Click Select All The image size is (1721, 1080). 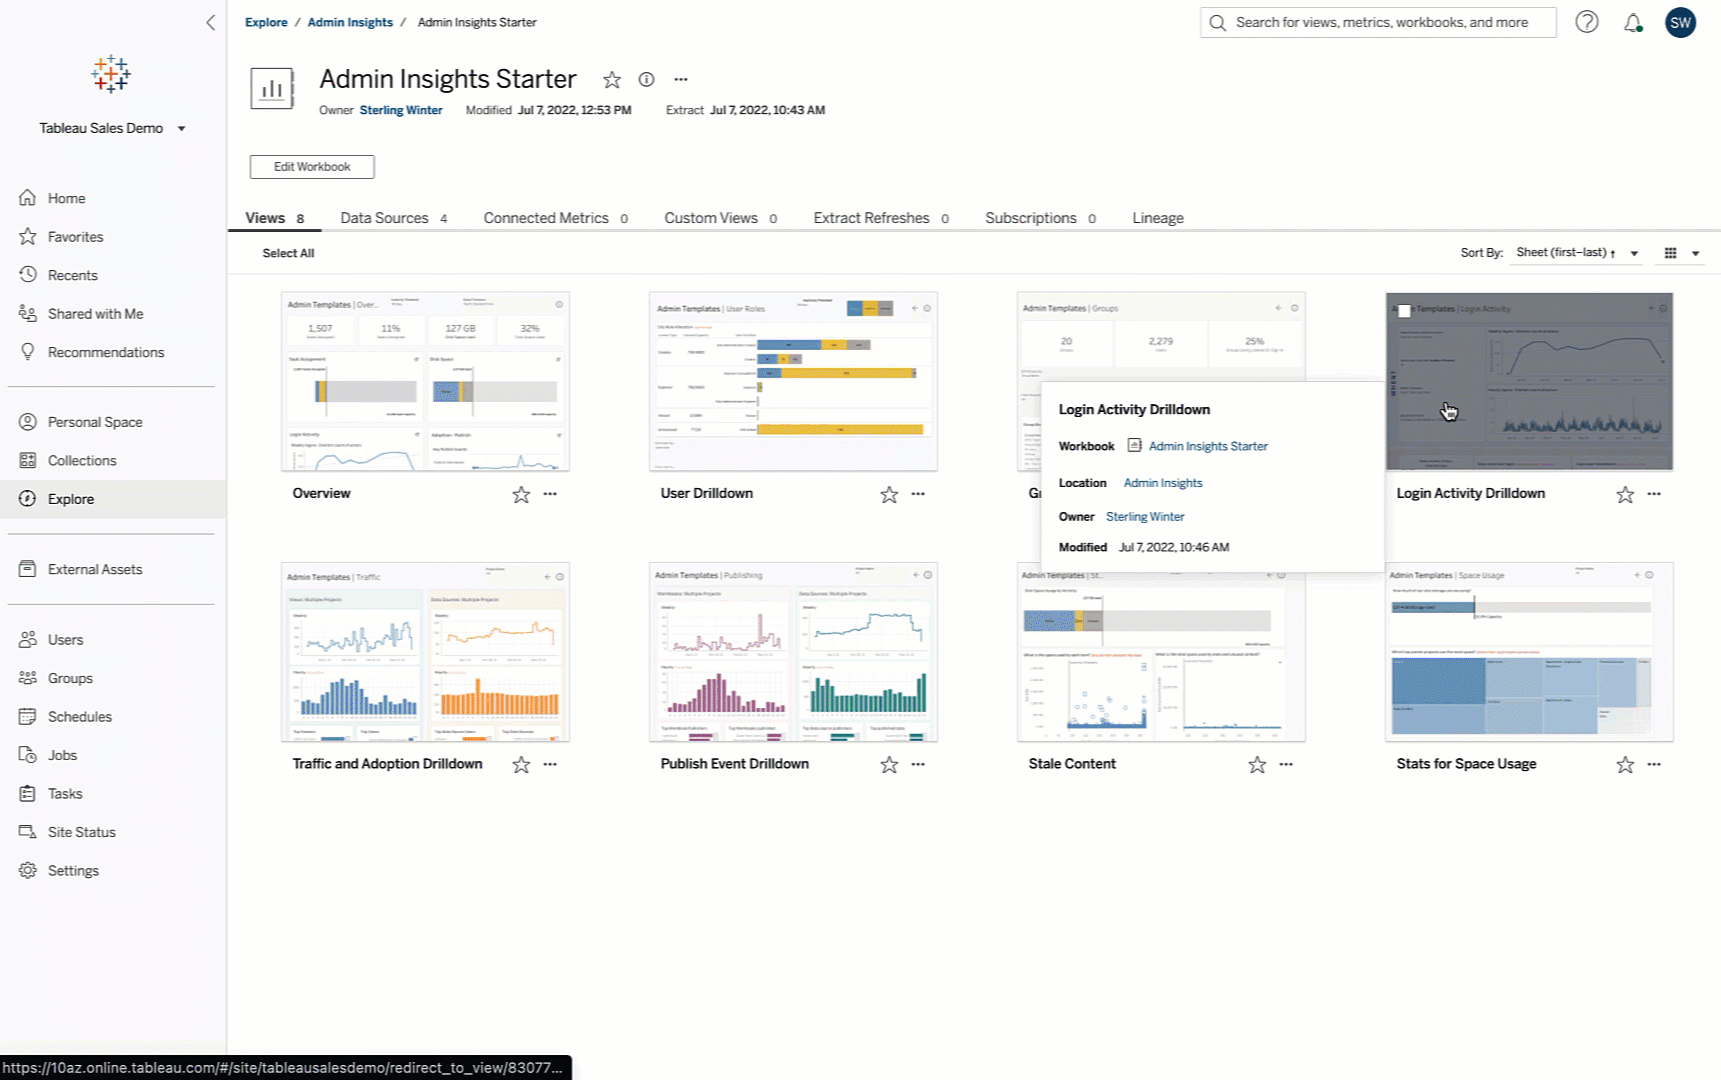click(288, 253)
